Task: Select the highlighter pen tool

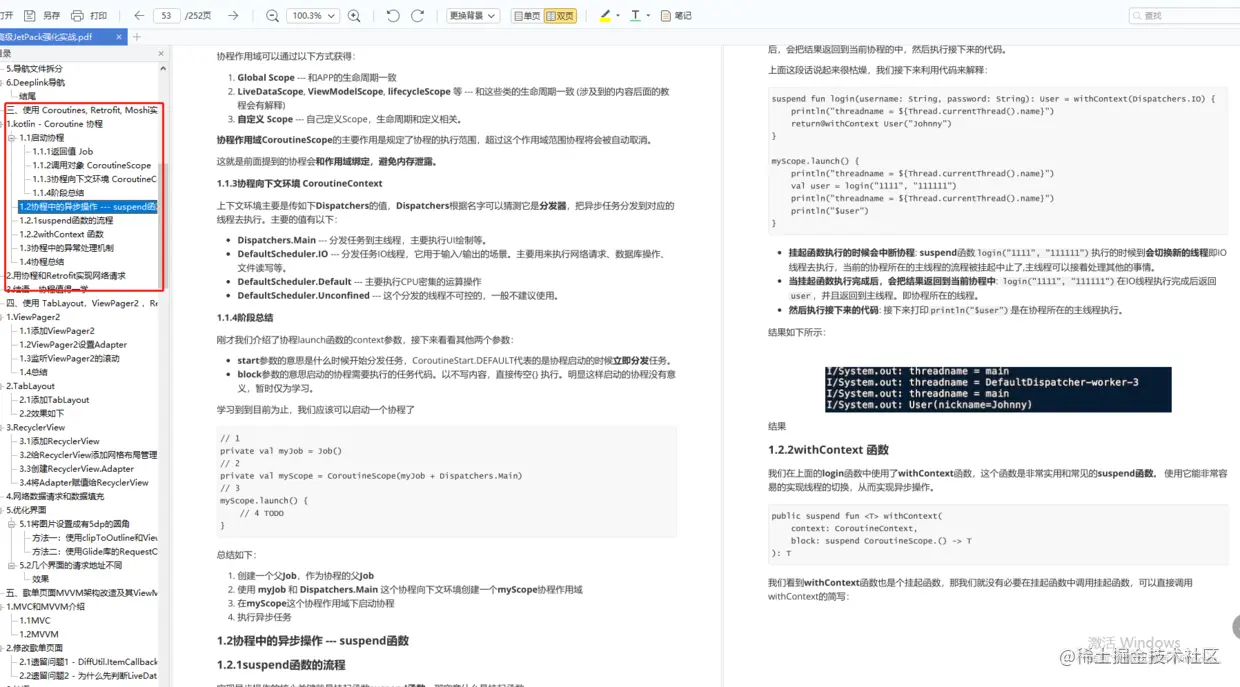Action: [x=605, y=16]
